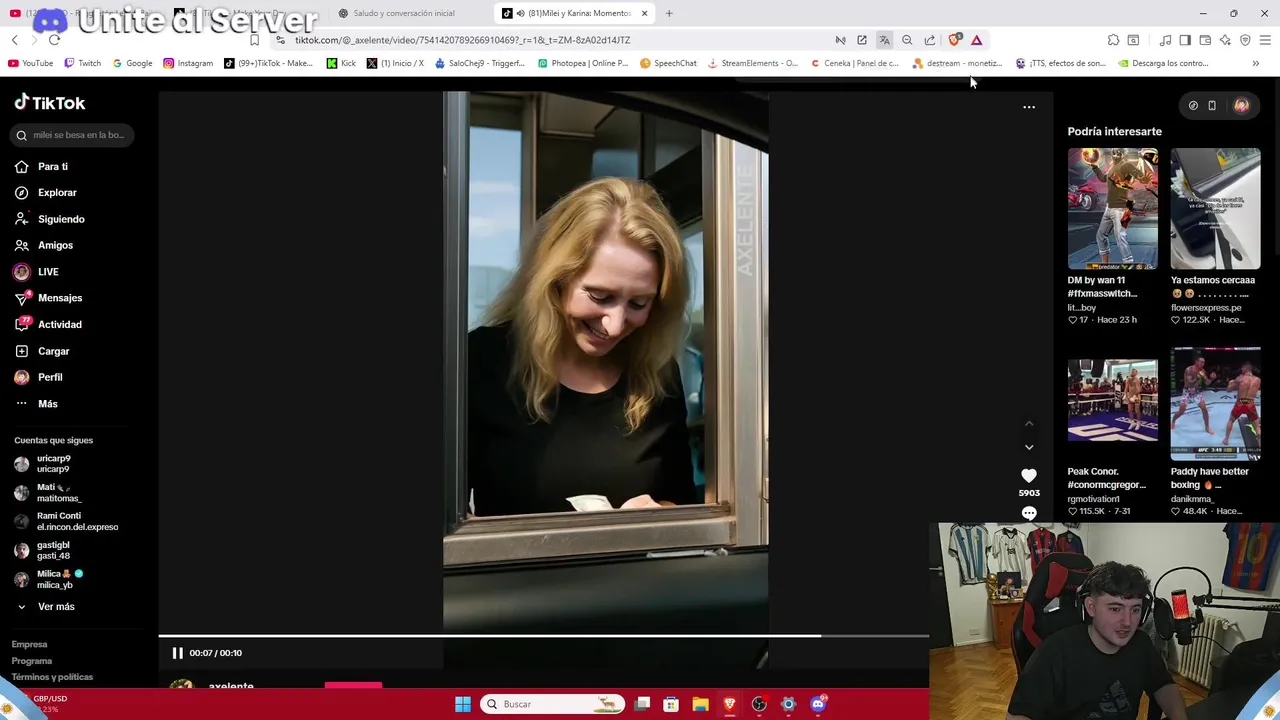Screen dimensions: 1280x720
Task: Expand the bookmarks overflow chevron
Action: coord(1256,63)
